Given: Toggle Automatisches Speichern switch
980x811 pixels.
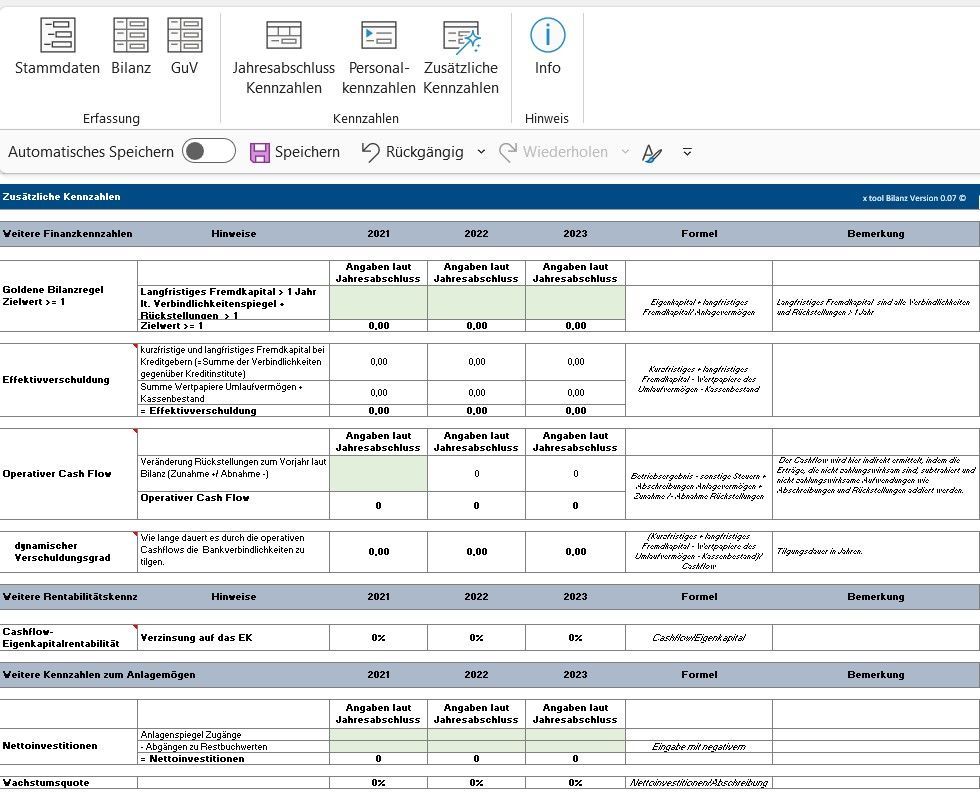Looking at the screenshot, I should coord(209,151).
